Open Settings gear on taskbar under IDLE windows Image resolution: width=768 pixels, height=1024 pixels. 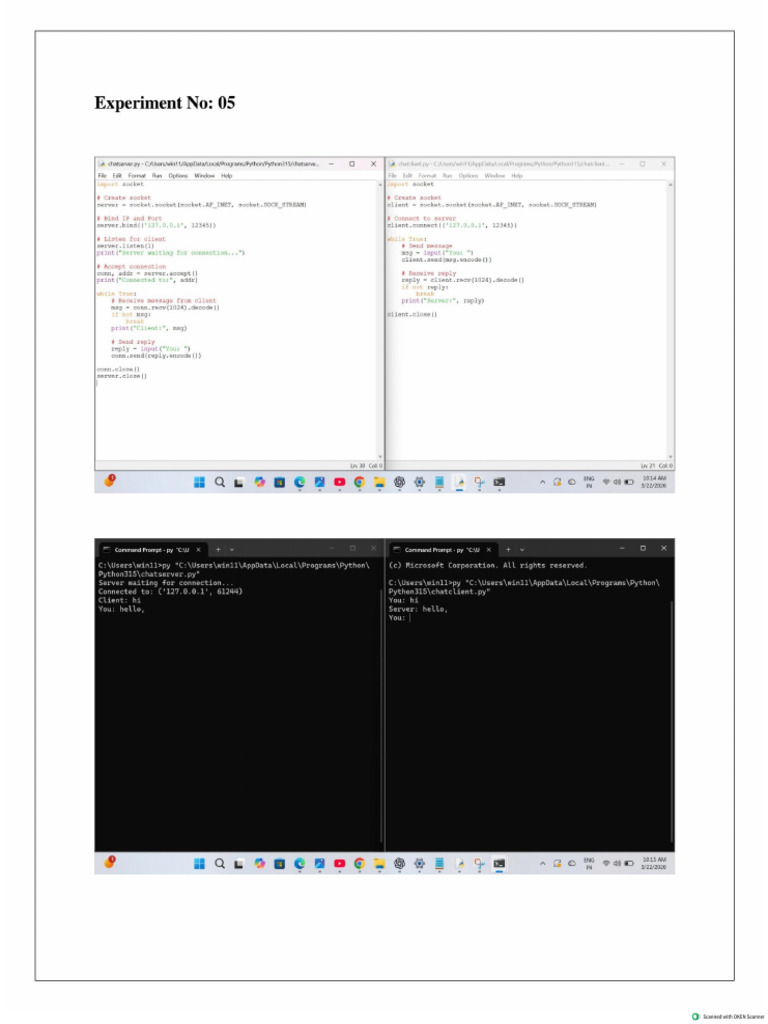pos(419,482)
